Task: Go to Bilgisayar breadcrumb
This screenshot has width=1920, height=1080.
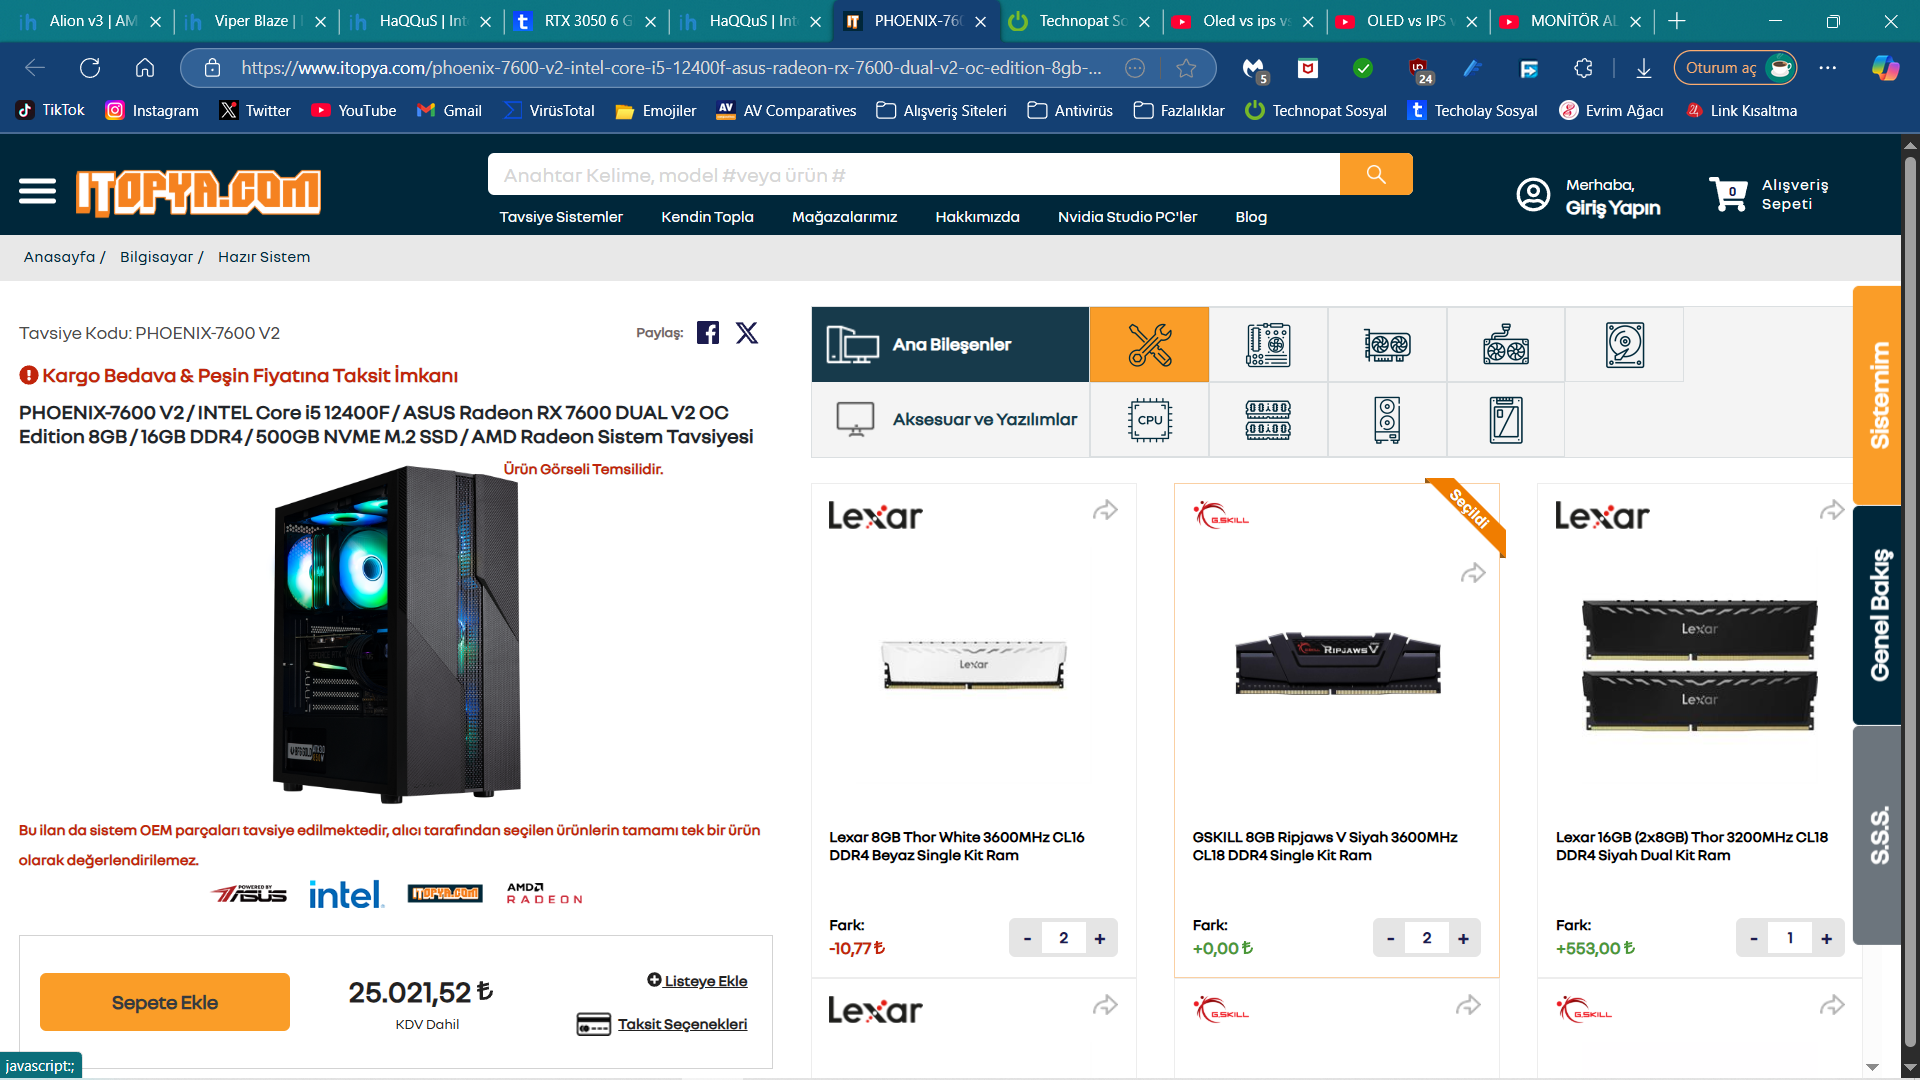Action: (x=156, y=257)
